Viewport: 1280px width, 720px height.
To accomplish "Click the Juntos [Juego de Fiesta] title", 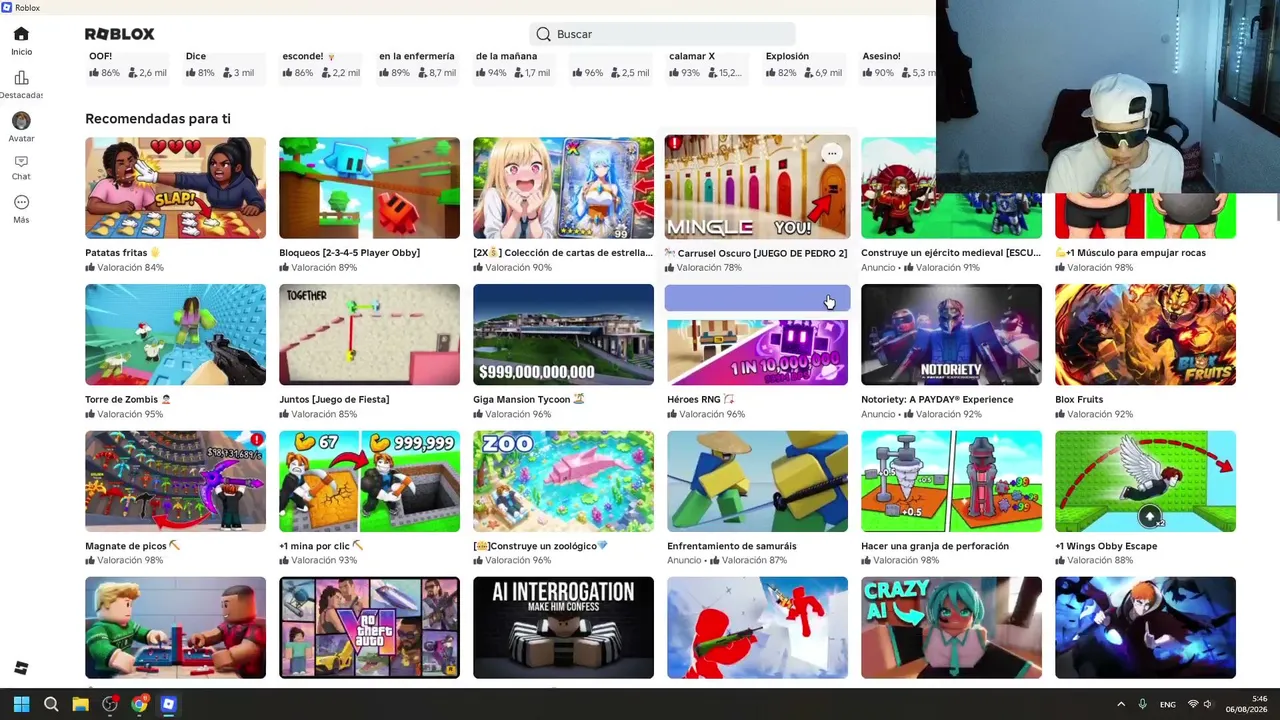I will pyautogui.click(x=334, y=400).
